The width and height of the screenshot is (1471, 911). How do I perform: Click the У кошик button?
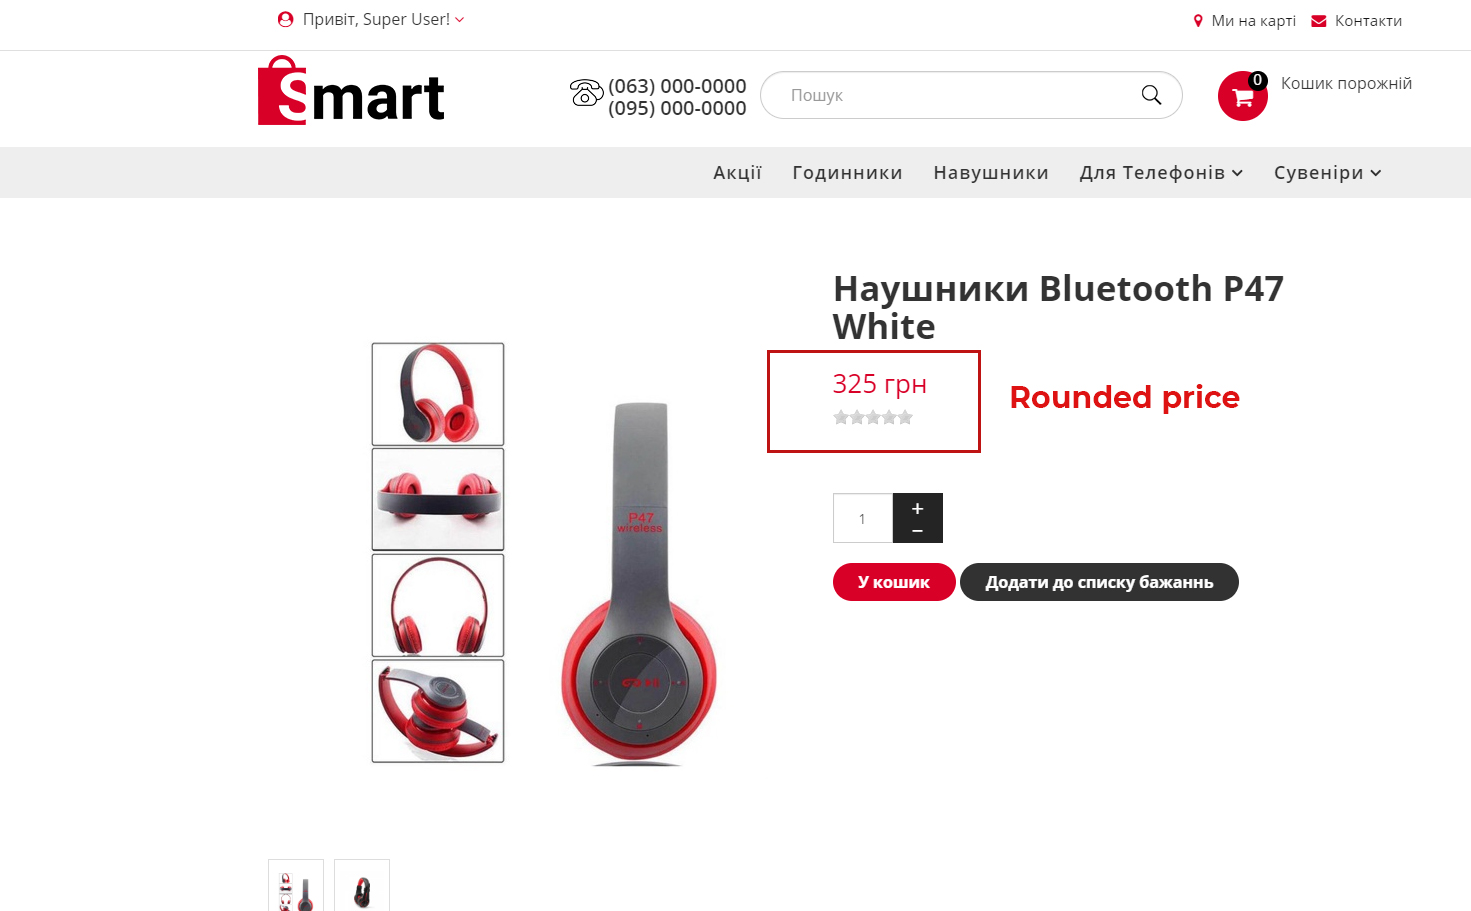click(x=894, y=582)
